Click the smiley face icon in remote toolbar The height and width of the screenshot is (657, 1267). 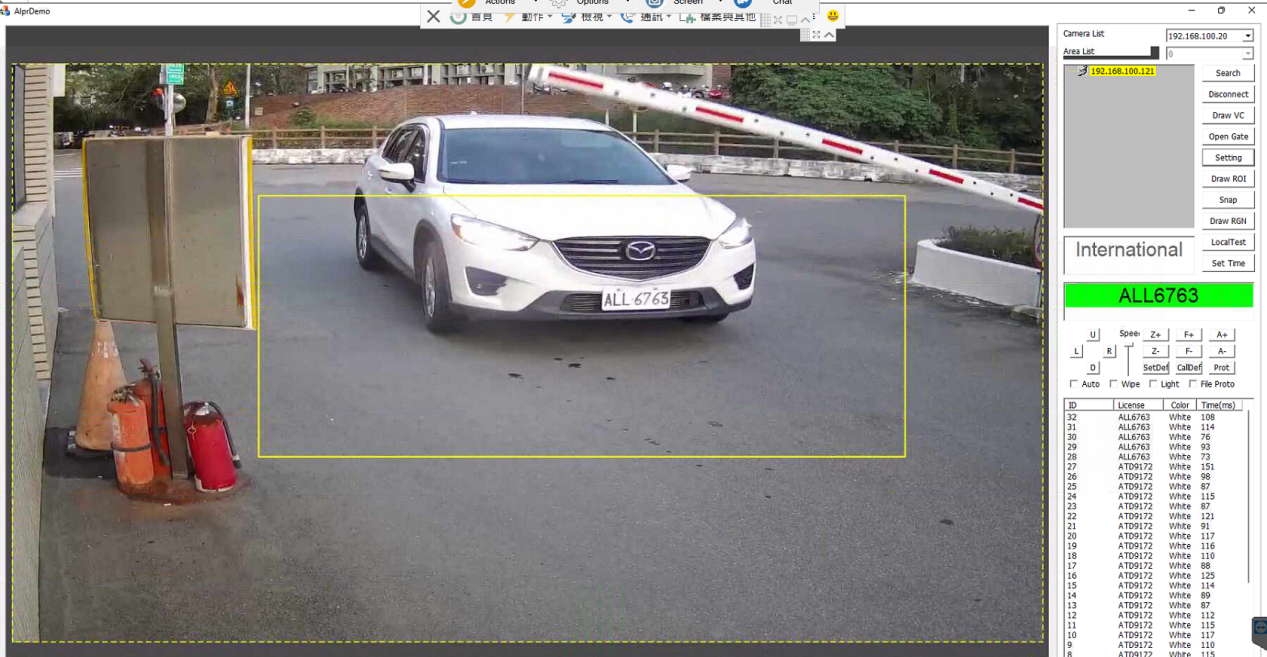point(832,16)
